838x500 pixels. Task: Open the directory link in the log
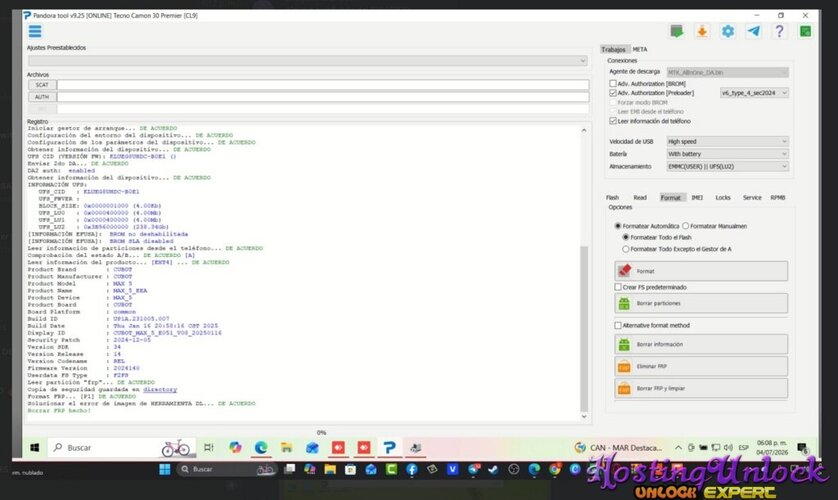[160, 389]
